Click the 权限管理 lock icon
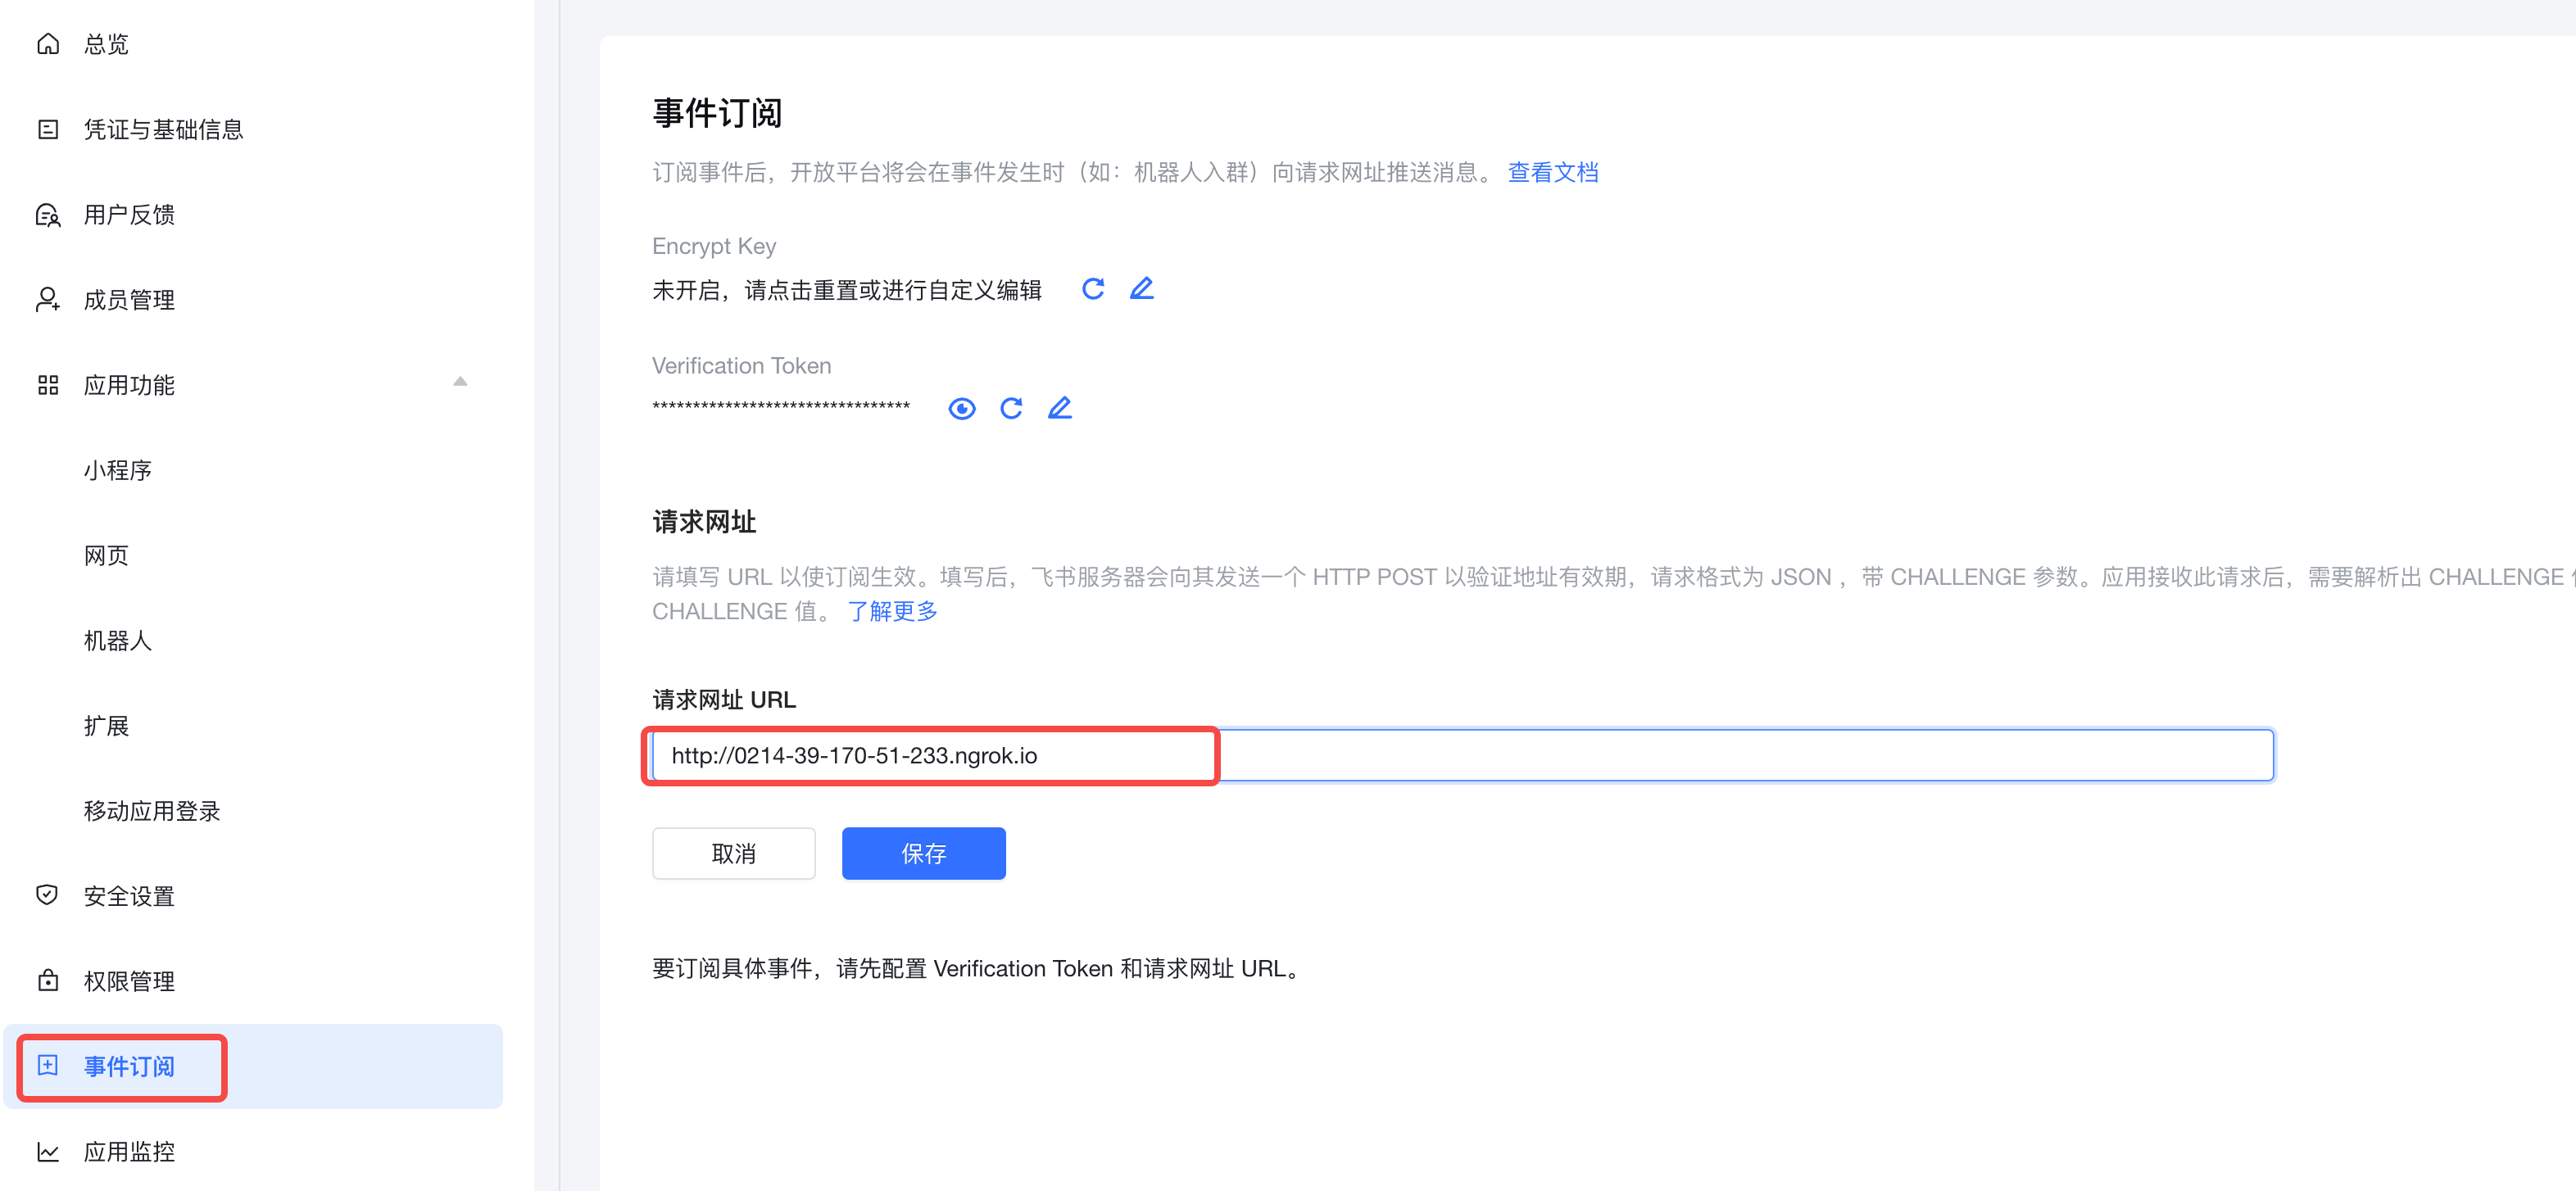Screen dimensions: 2576x1191 tap(48, 981)
